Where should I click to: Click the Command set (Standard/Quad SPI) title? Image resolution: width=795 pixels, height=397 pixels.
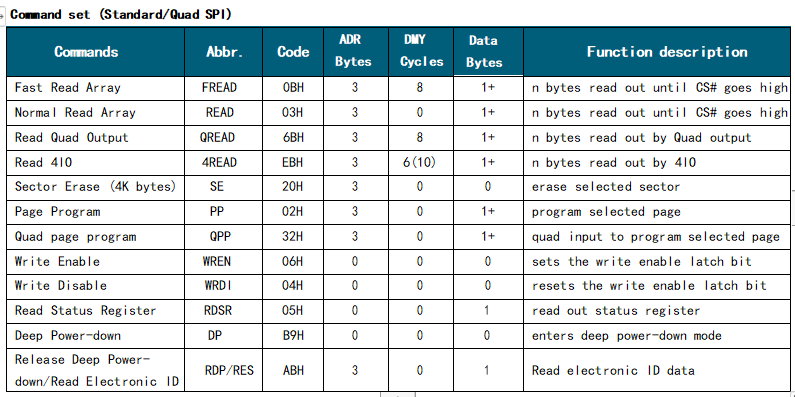pos(121,14)
